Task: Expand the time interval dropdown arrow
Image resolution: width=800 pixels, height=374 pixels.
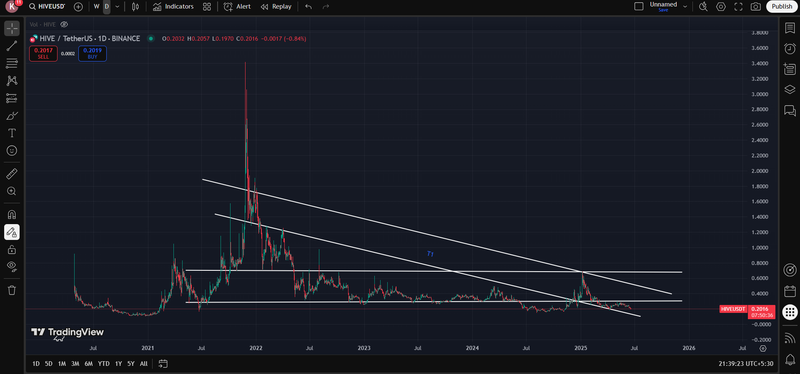Action: click(117, 7)
